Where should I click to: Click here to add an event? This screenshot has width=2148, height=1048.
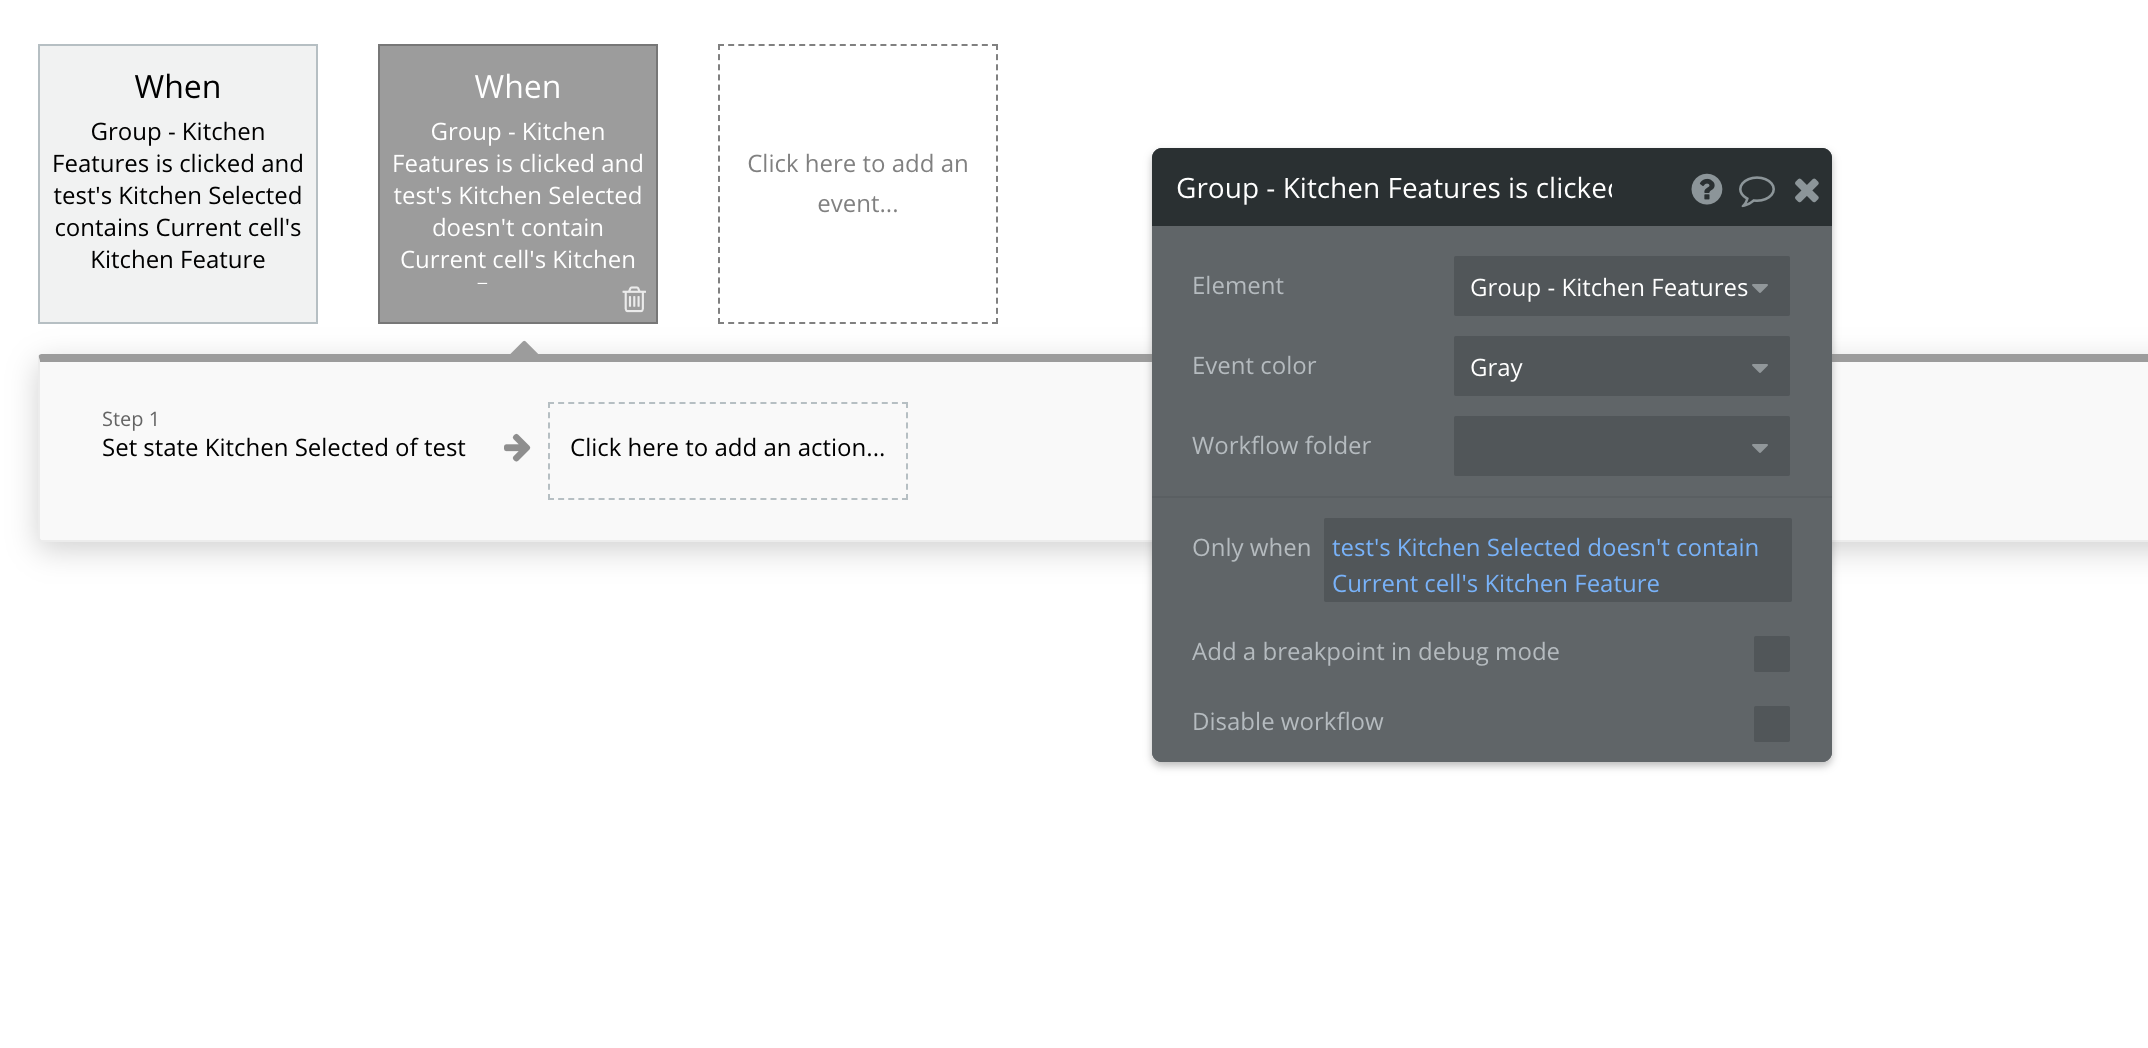857,184
